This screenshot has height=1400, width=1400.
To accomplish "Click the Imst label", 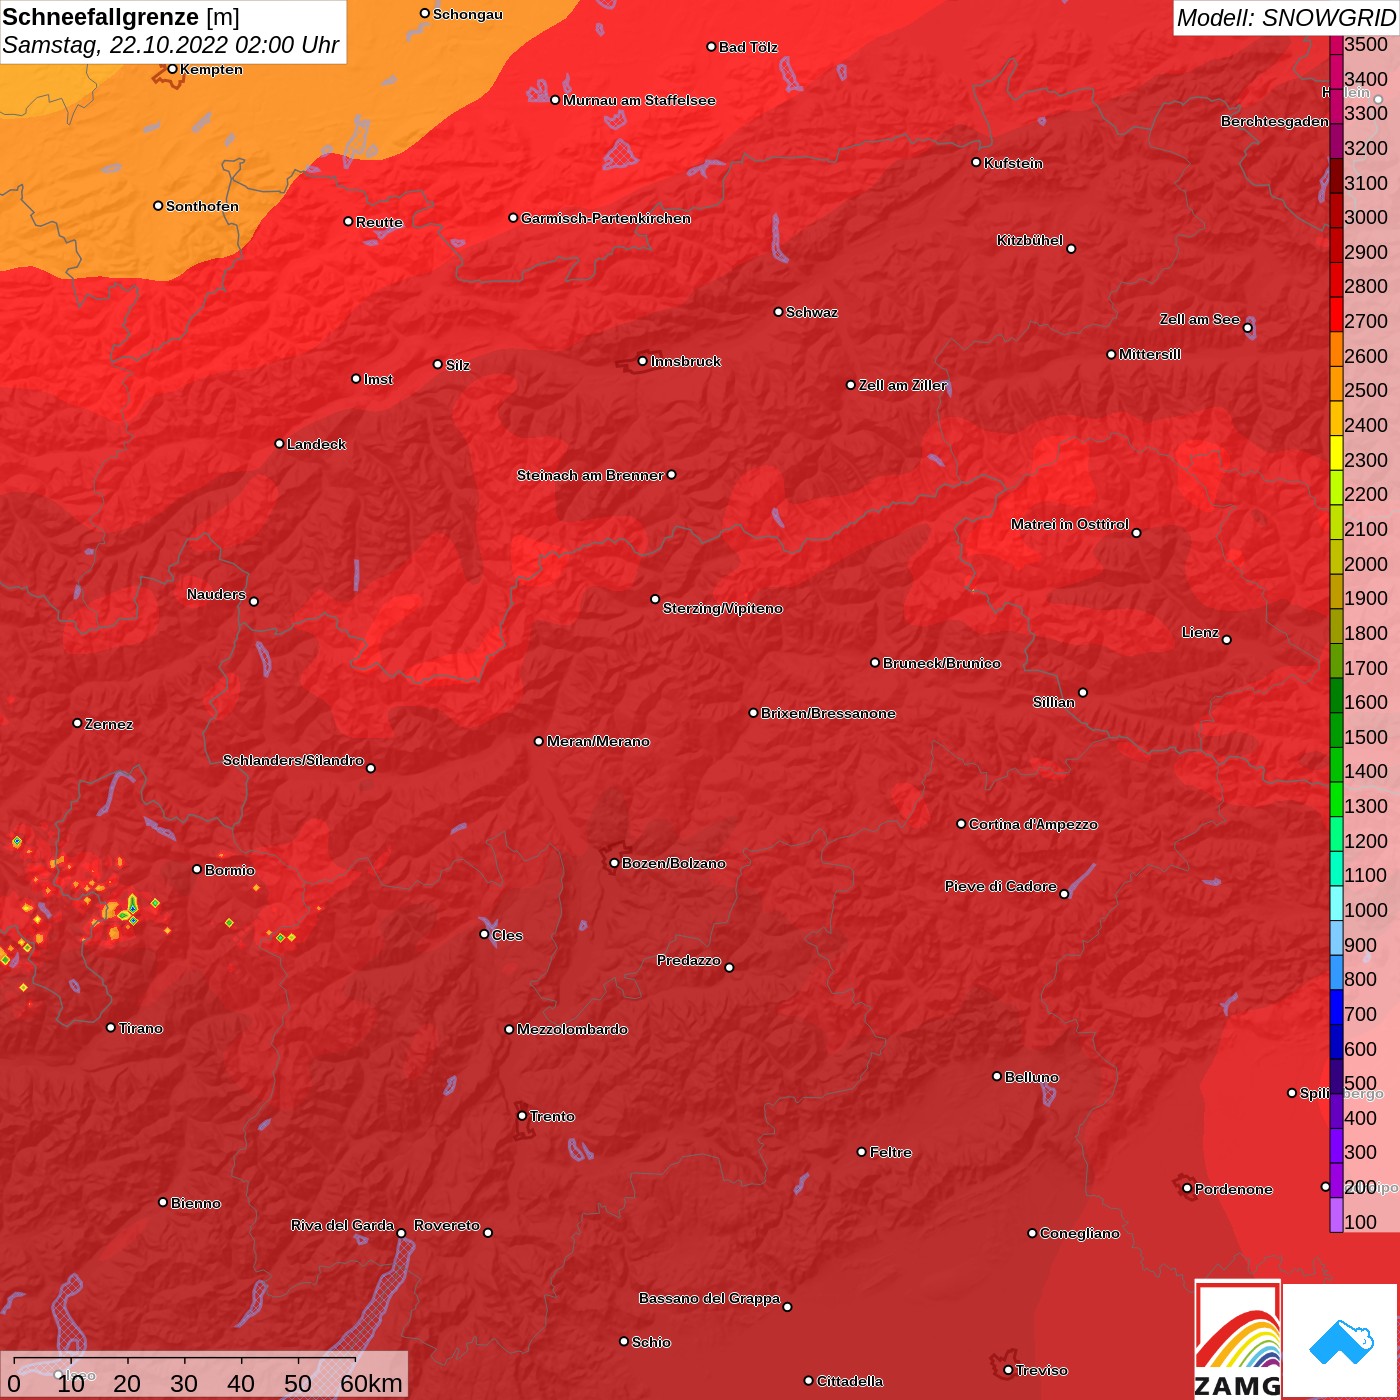I will coord(378,379).
